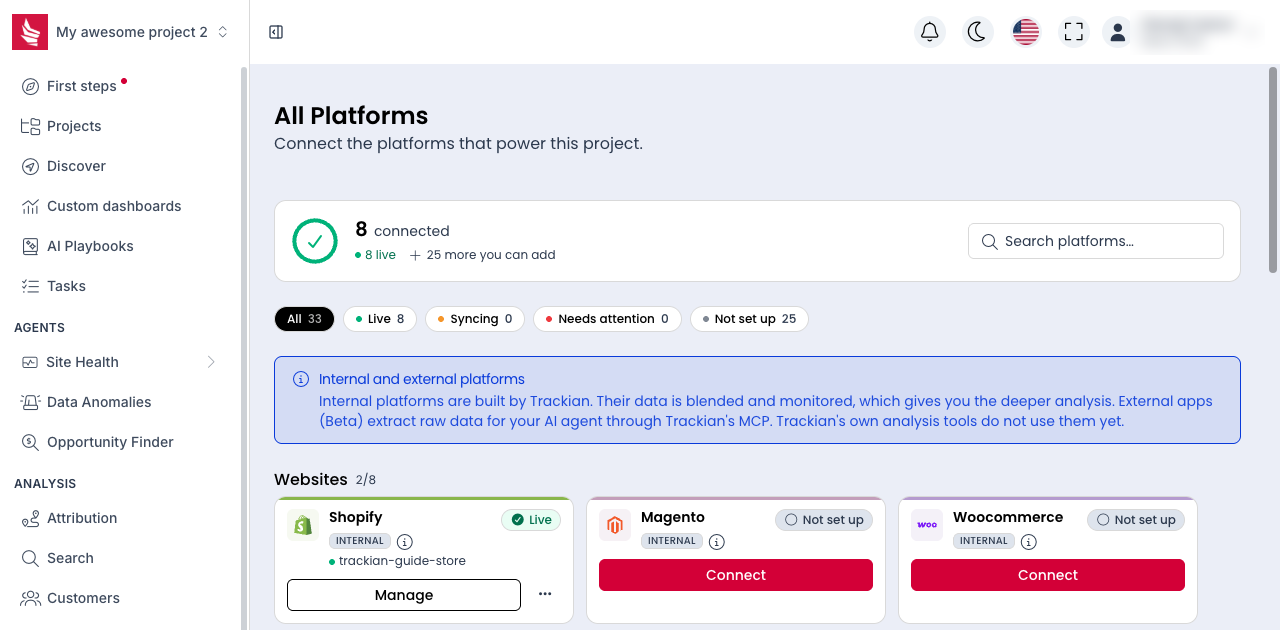The image size is (1280, 630).
Task: Collapse the sidebar panel icon
Action: (276, 32)
